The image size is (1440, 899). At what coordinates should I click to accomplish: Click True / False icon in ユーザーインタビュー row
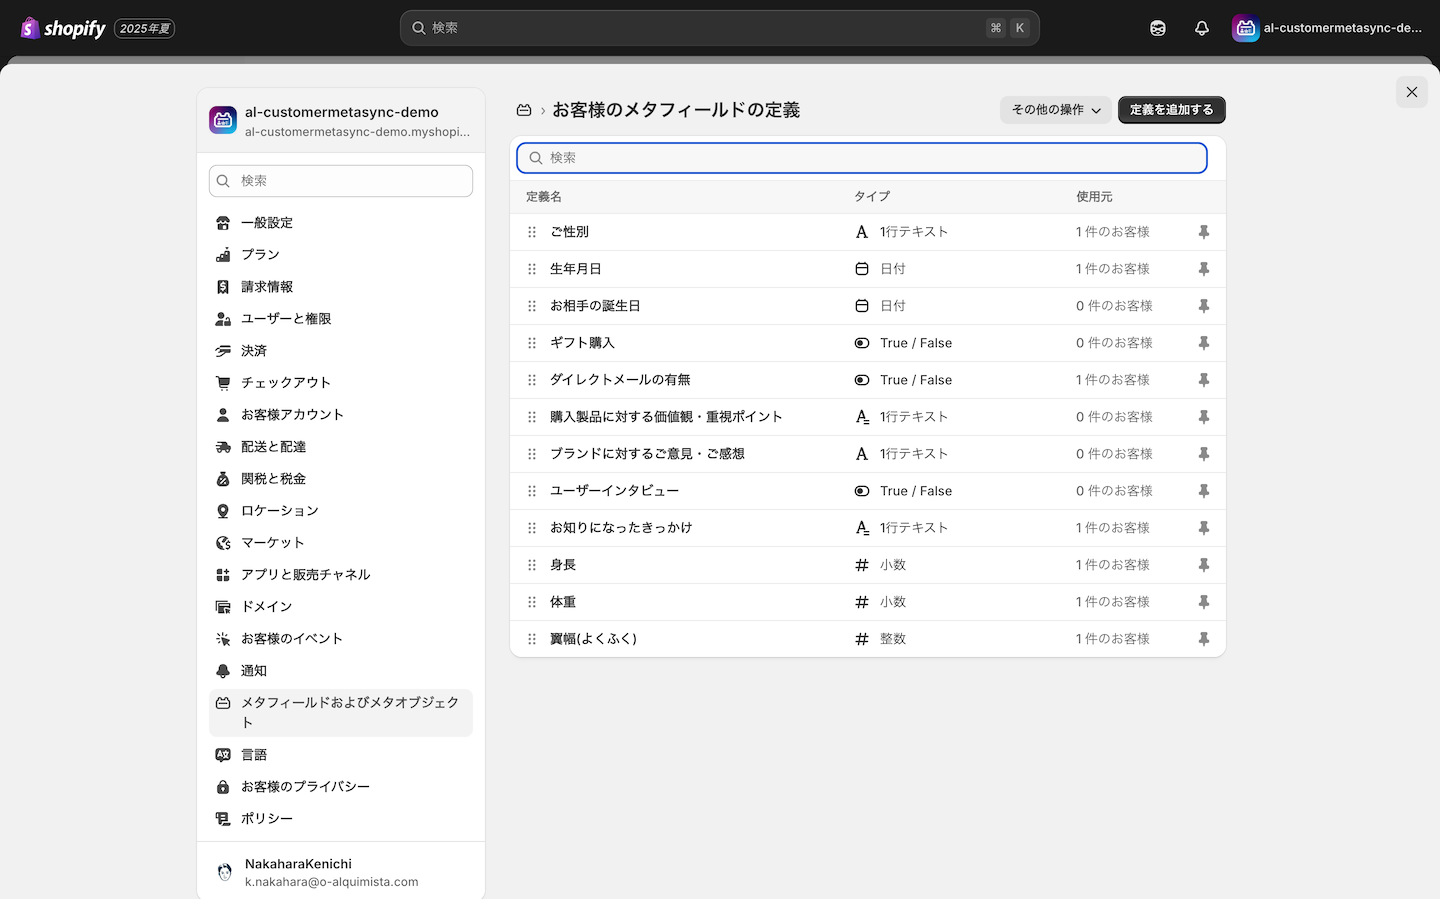(x=862, y=491)
